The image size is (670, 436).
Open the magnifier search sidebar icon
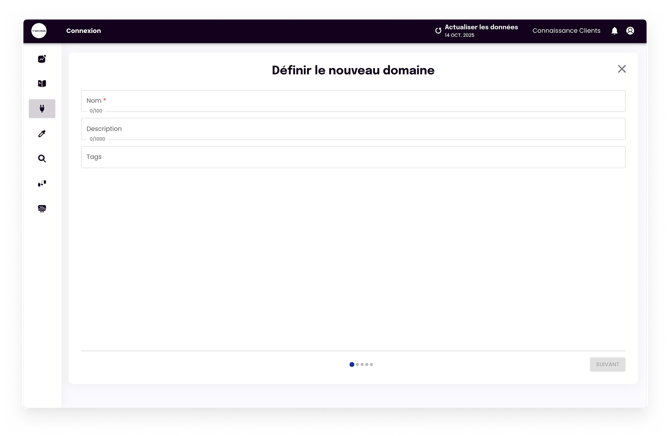tap(42, 159)
